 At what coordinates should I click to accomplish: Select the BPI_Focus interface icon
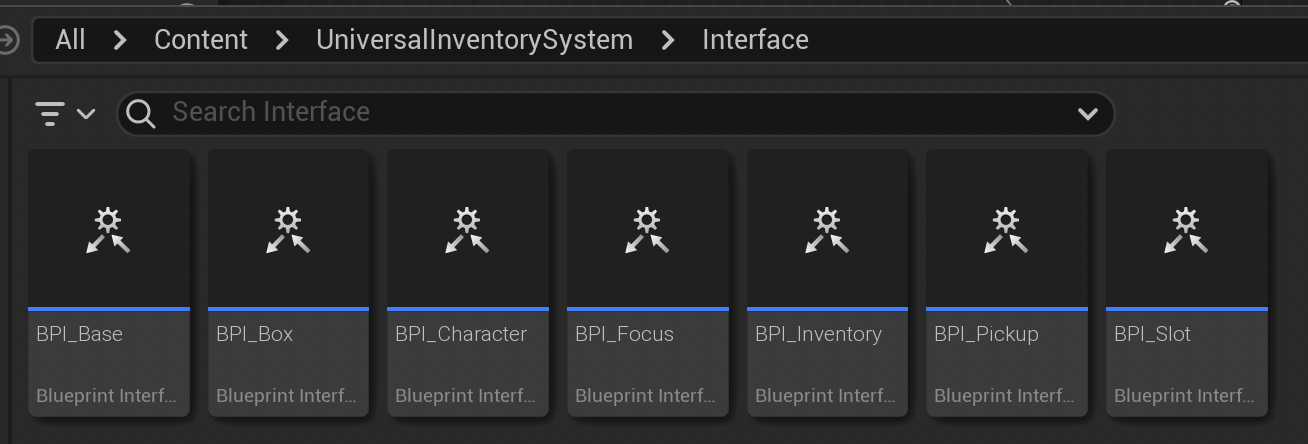[647, 230]
